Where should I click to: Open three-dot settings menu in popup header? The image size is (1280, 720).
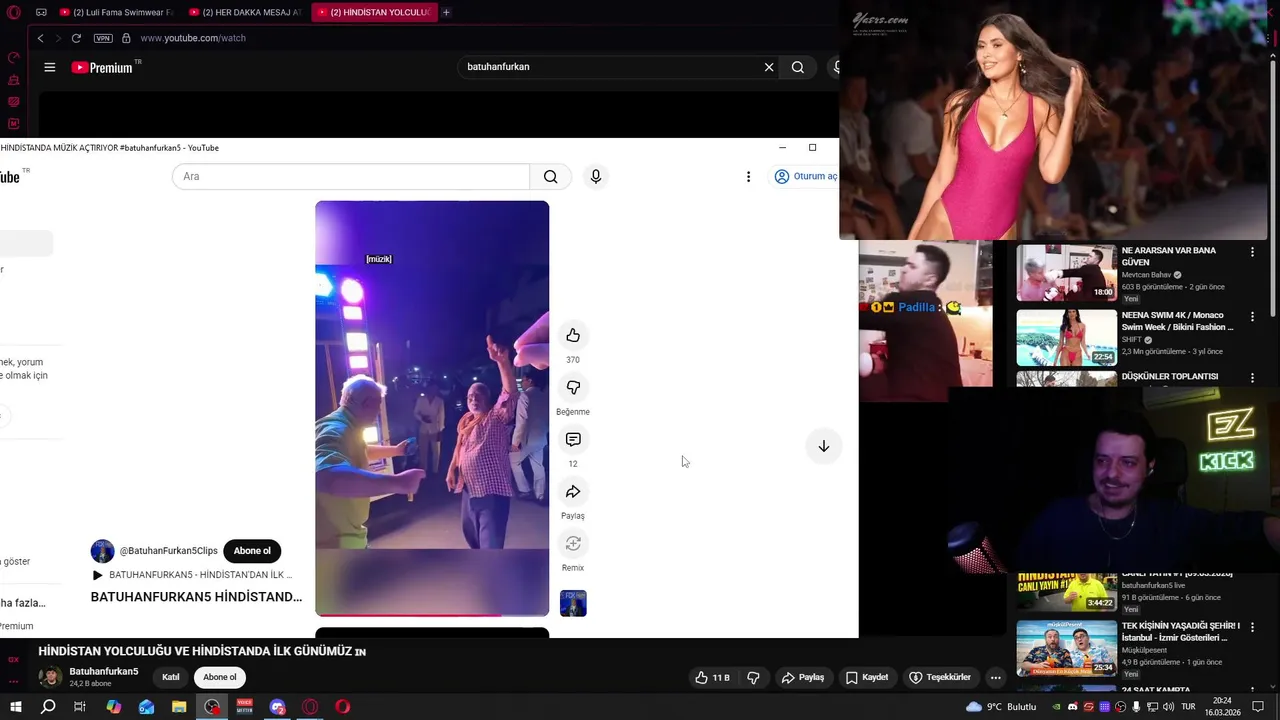(x=748, y=176)
